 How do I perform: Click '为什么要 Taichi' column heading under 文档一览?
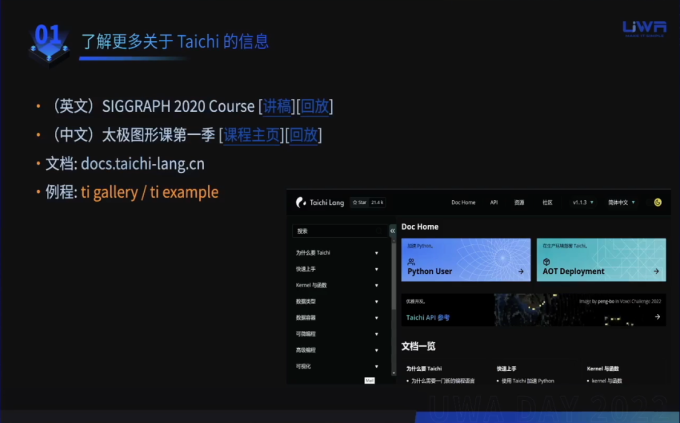(424, 369)
